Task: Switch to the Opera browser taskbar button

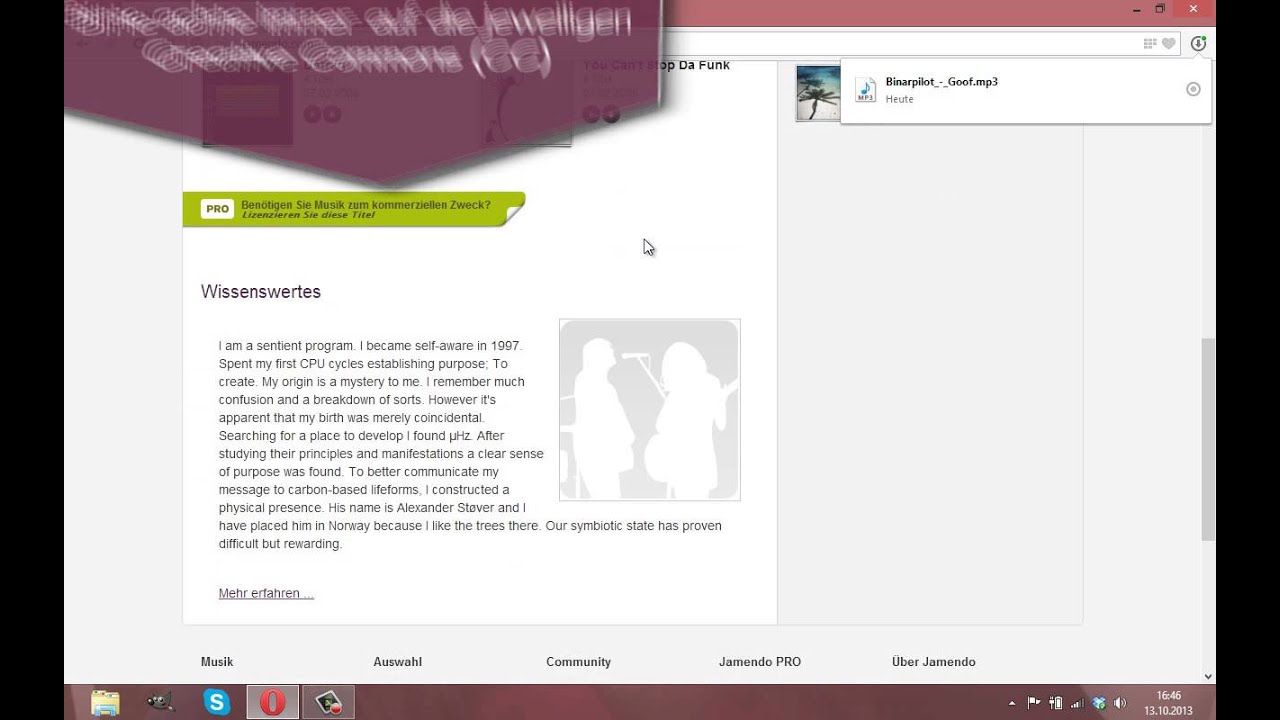Action: (272, 703)
